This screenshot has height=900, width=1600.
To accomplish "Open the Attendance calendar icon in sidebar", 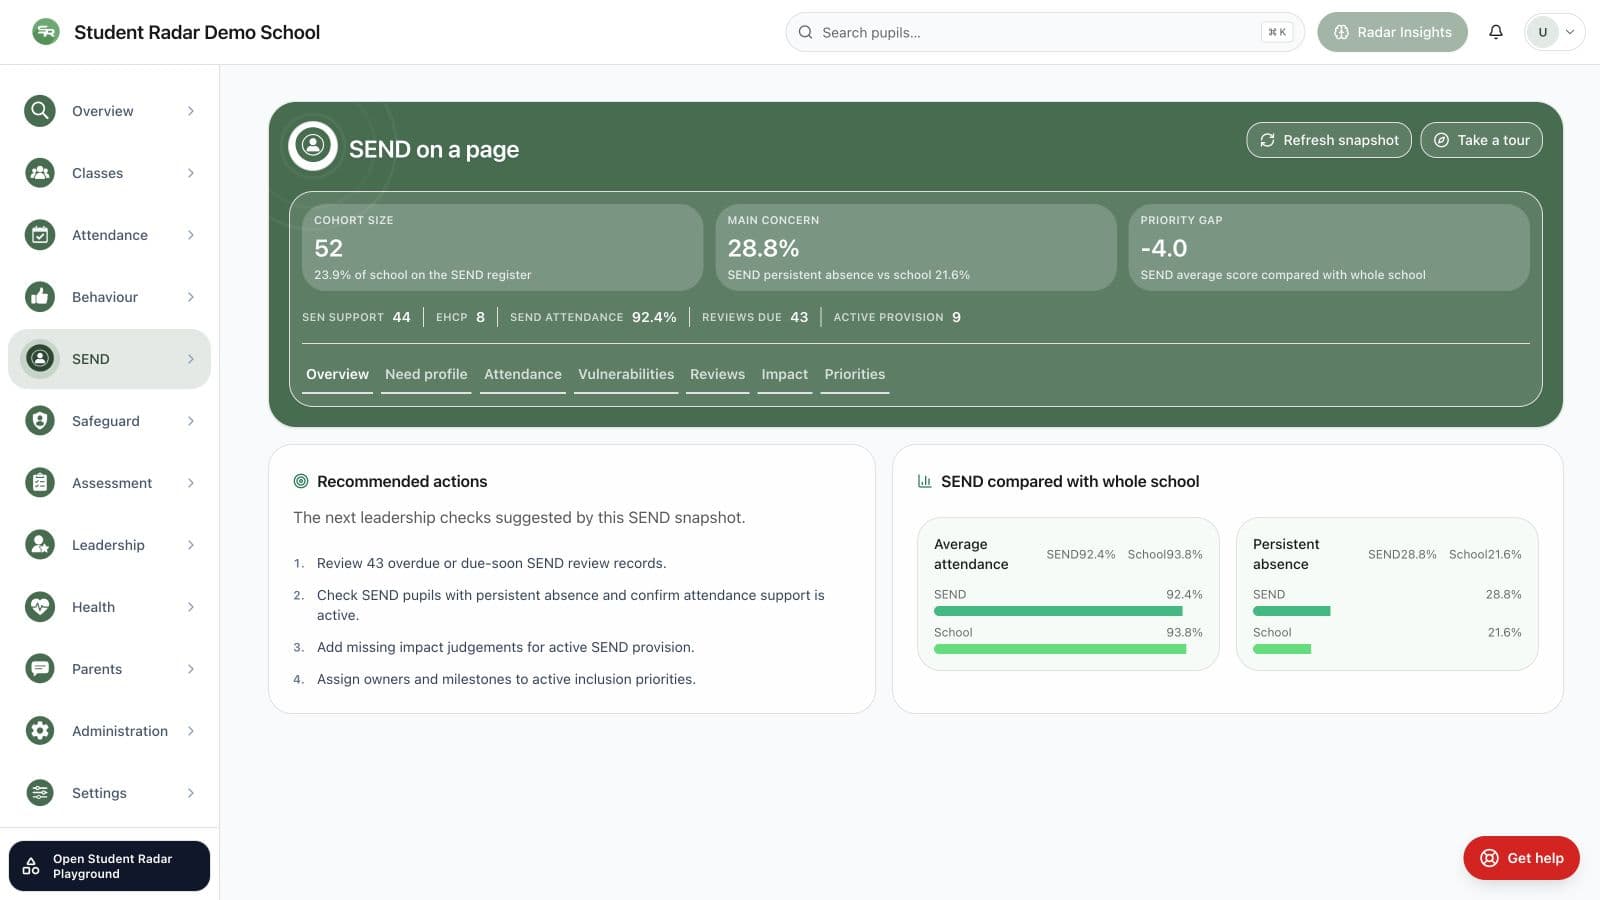I will click(40, 235).
